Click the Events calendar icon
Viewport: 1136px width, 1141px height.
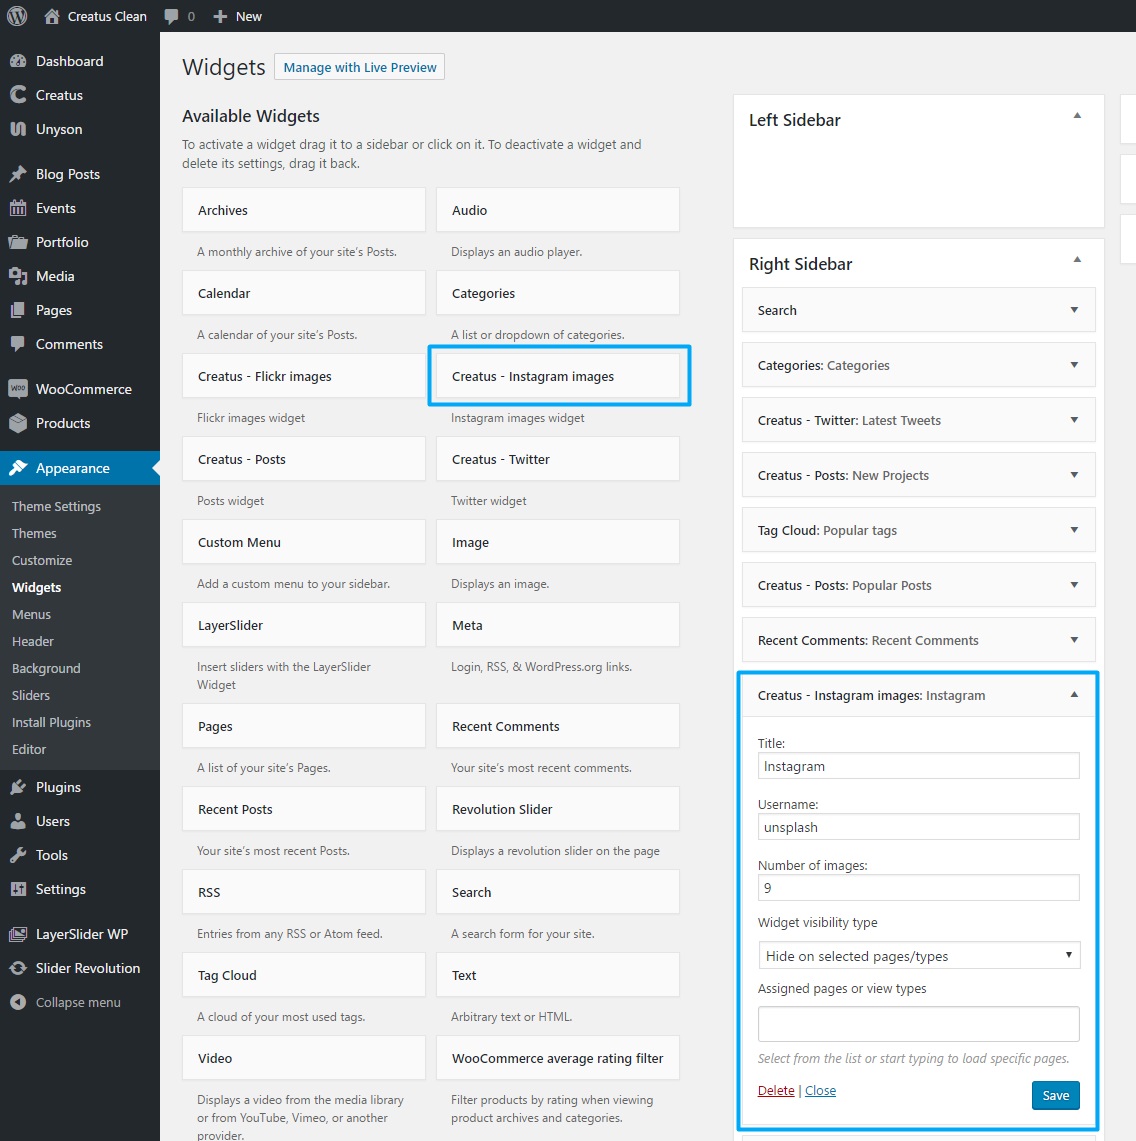point(18,208)
